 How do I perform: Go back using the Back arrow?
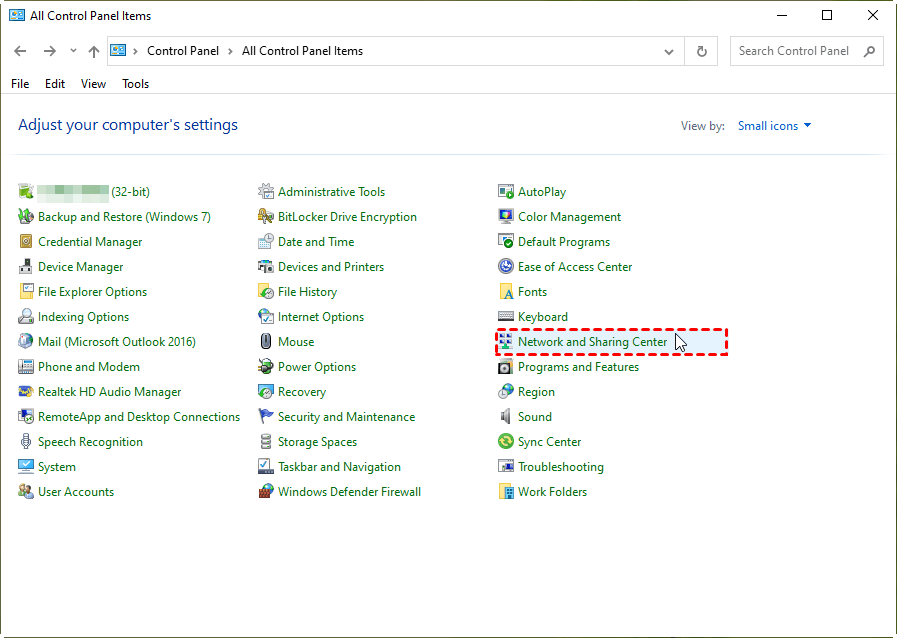[x=20, y=51]
